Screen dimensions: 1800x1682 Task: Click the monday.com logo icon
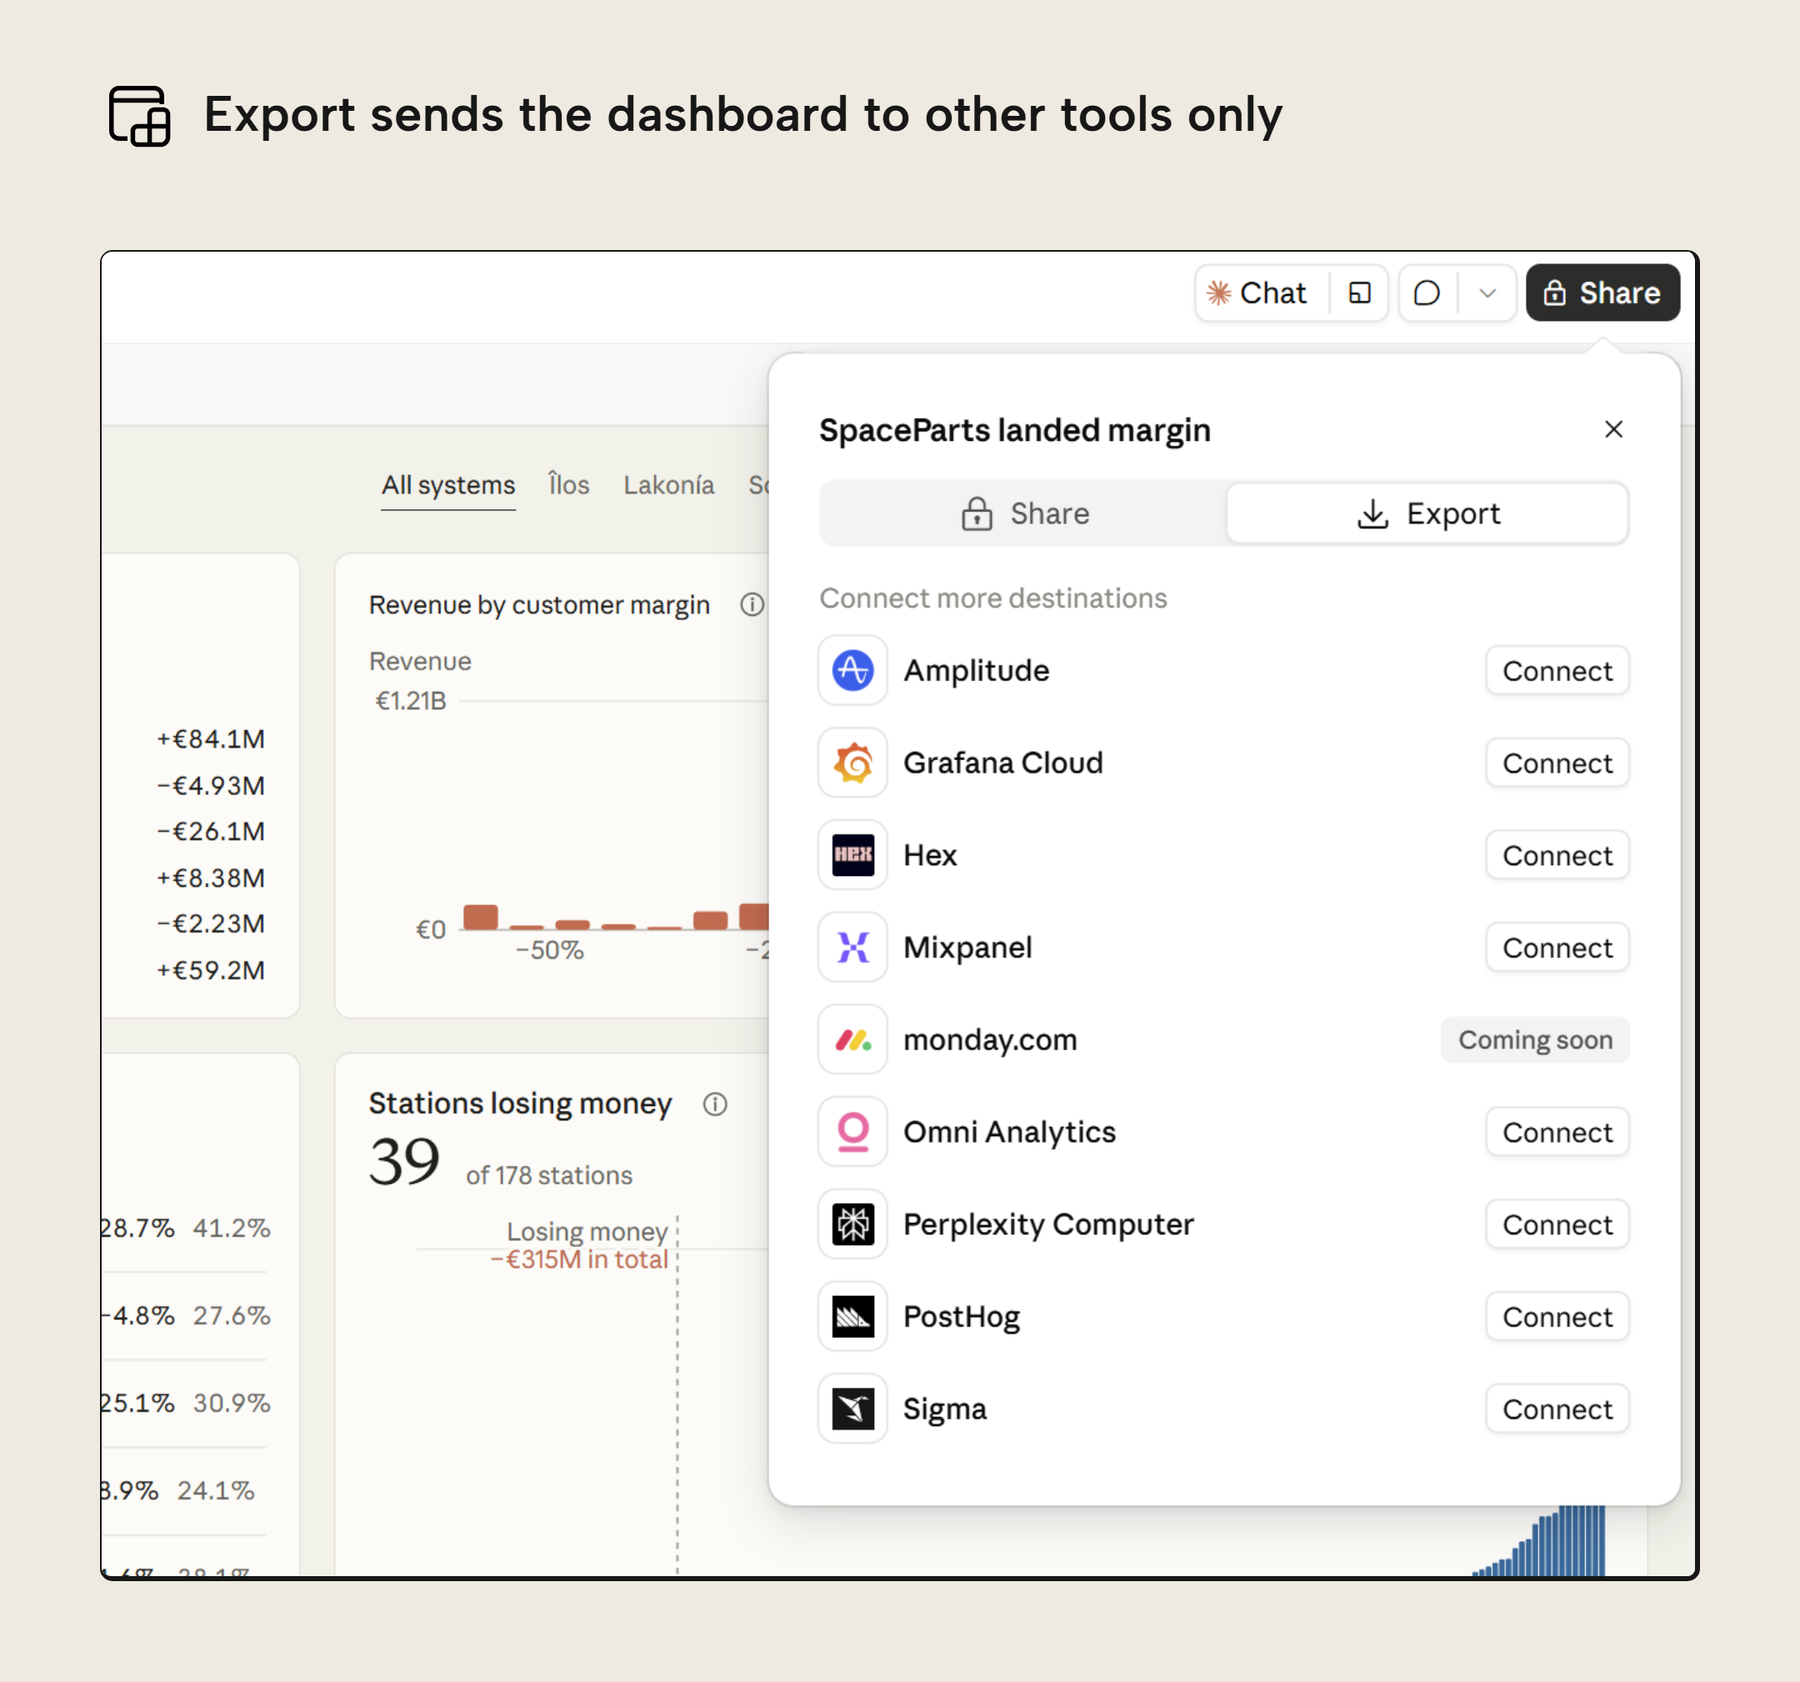point(853,1040)
